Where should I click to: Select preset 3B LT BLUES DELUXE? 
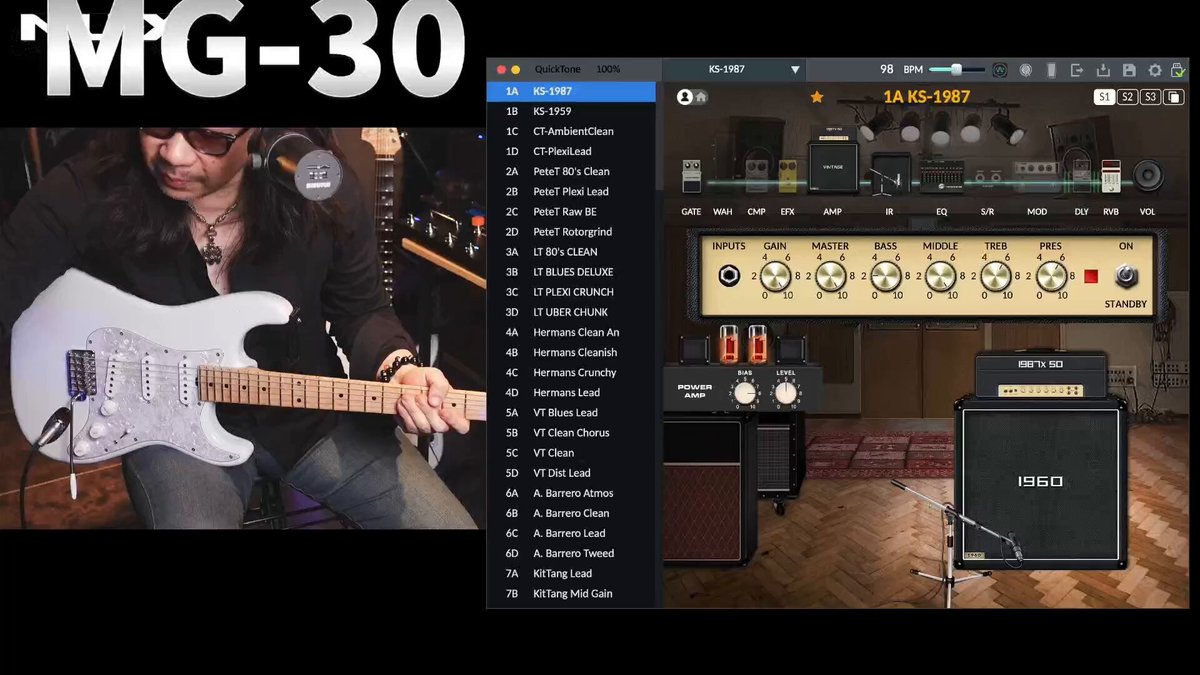571,272
